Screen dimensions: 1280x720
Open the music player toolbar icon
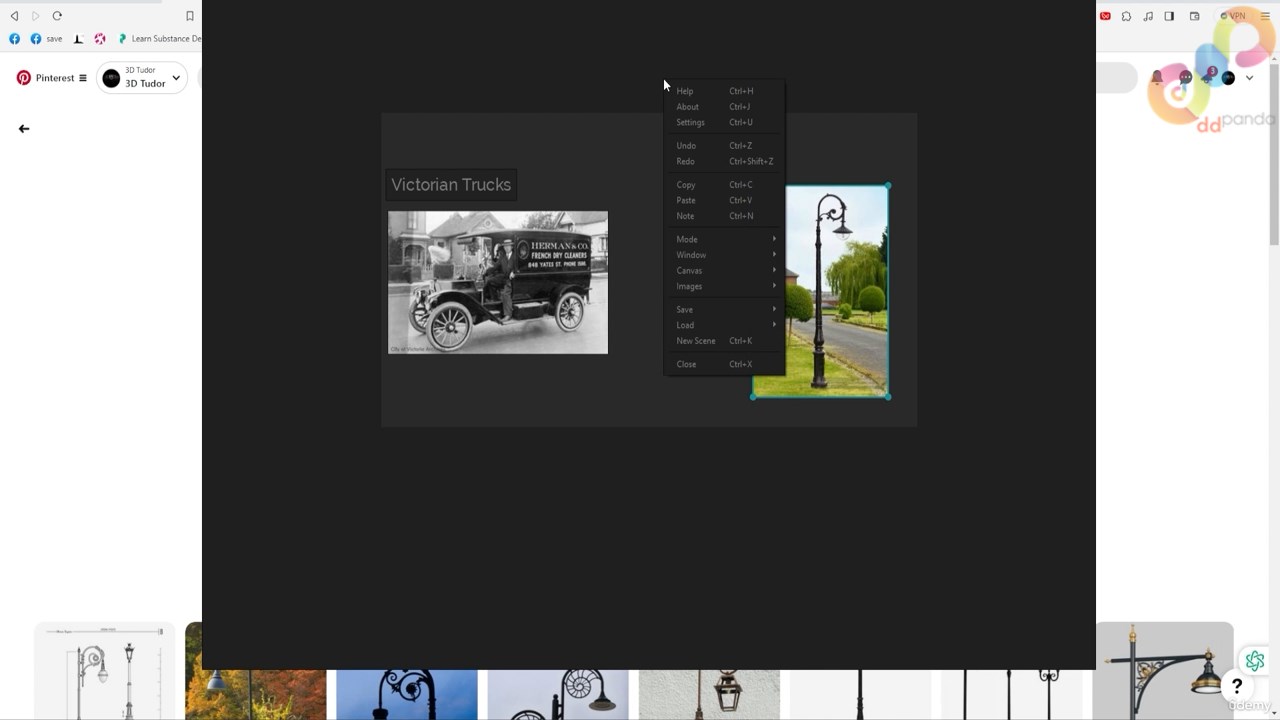coord(1148,16)
